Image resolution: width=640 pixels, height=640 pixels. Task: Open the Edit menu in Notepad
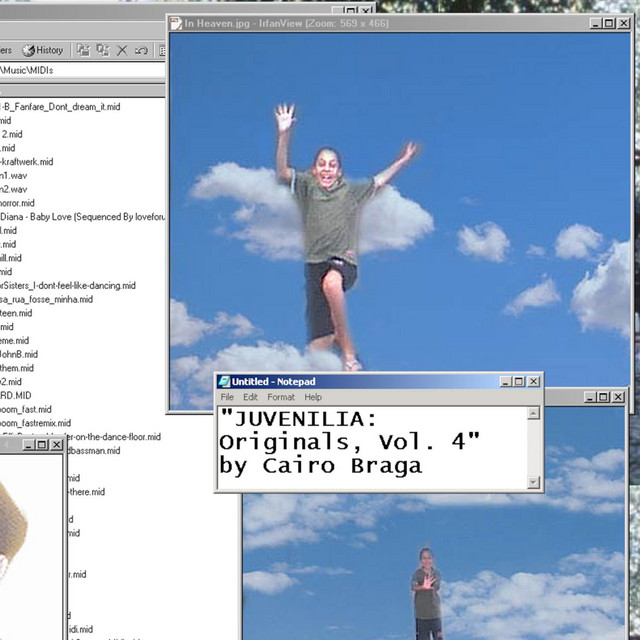click(250, 397)
